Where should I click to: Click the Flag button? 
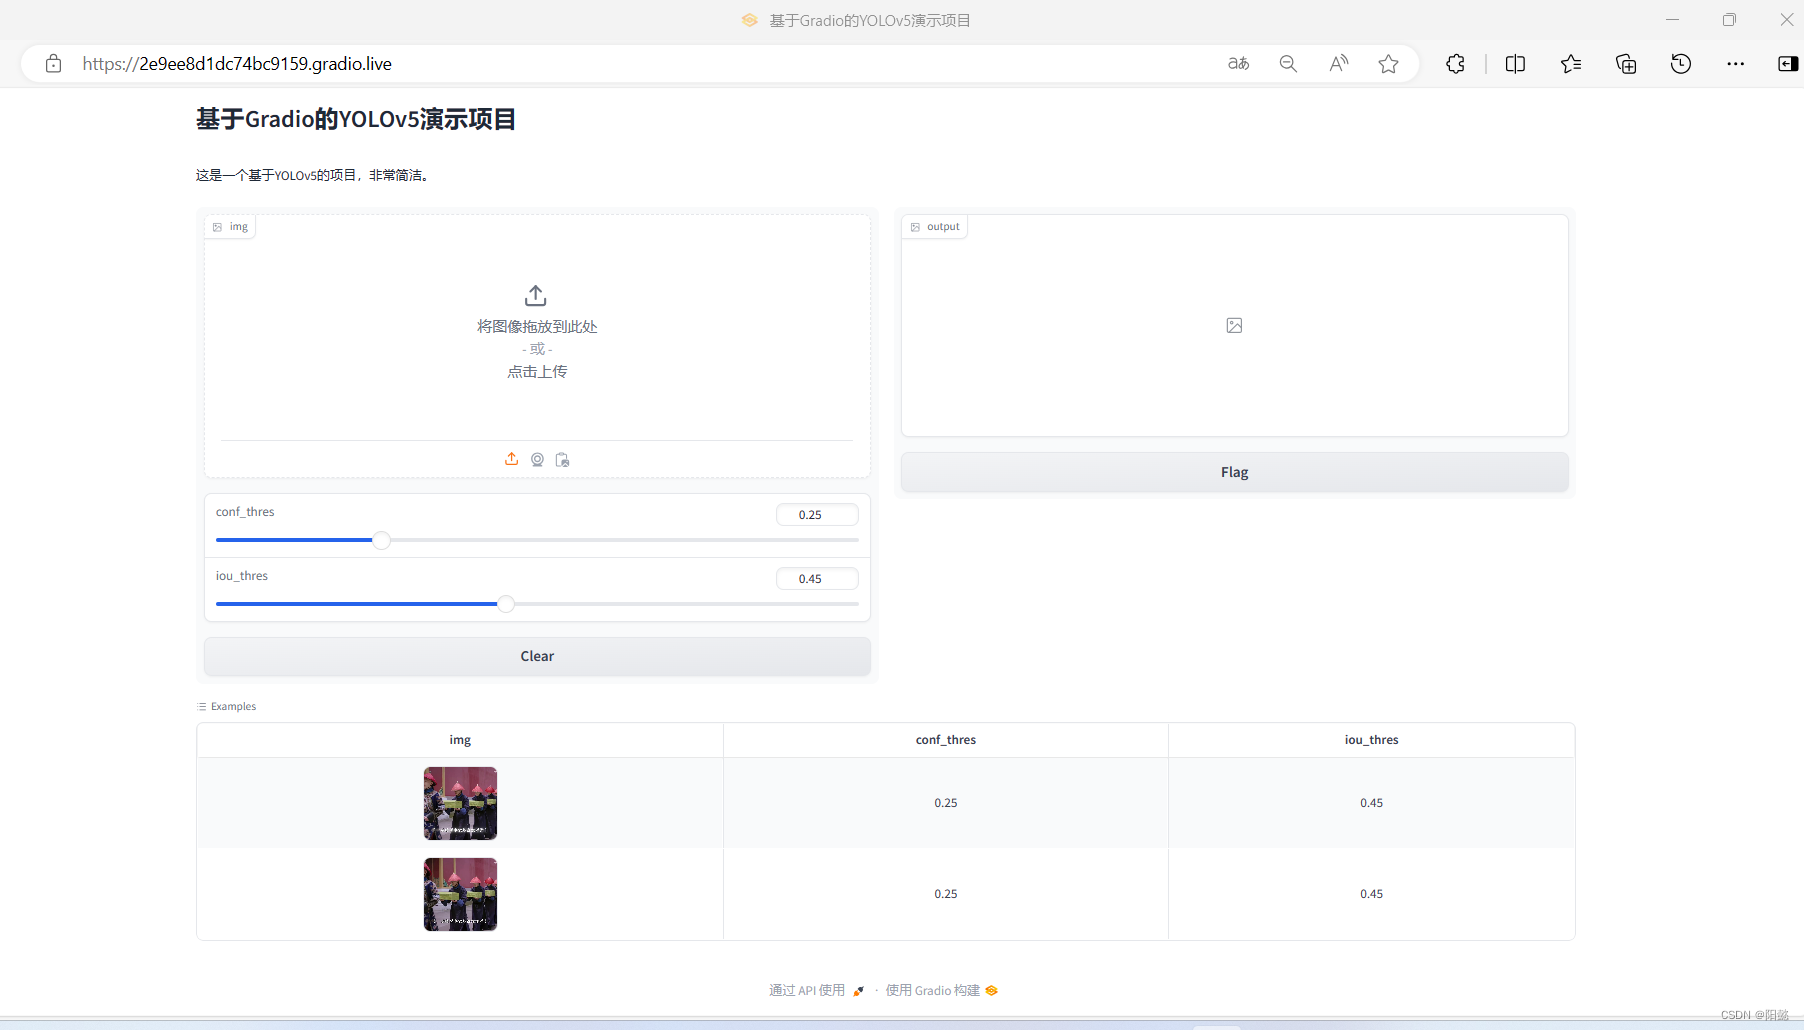[1235, 472]
